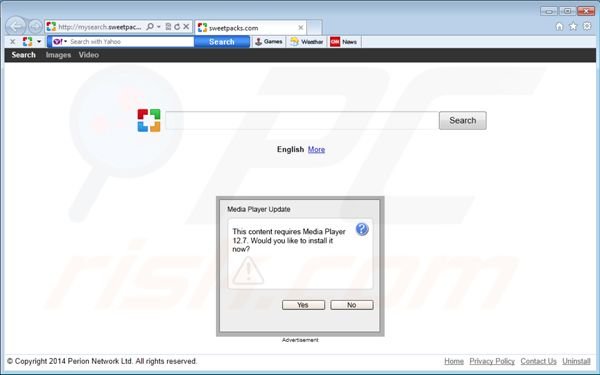Refresh the page with the reload icon
The height and width of the screenshot is (375, 600).
[x=177, y=27]
